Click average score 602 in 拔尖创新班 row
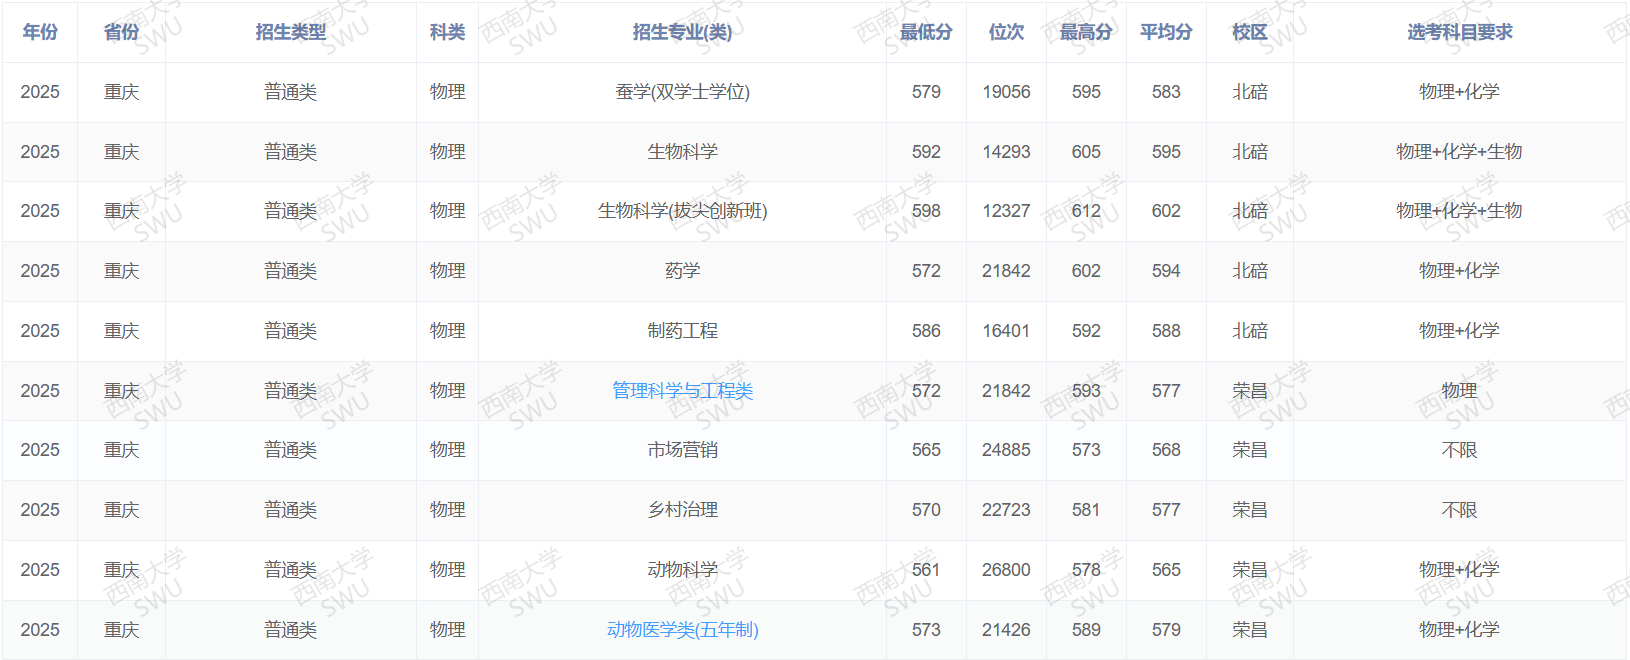1630x660 pixels. pos(1166,211)
